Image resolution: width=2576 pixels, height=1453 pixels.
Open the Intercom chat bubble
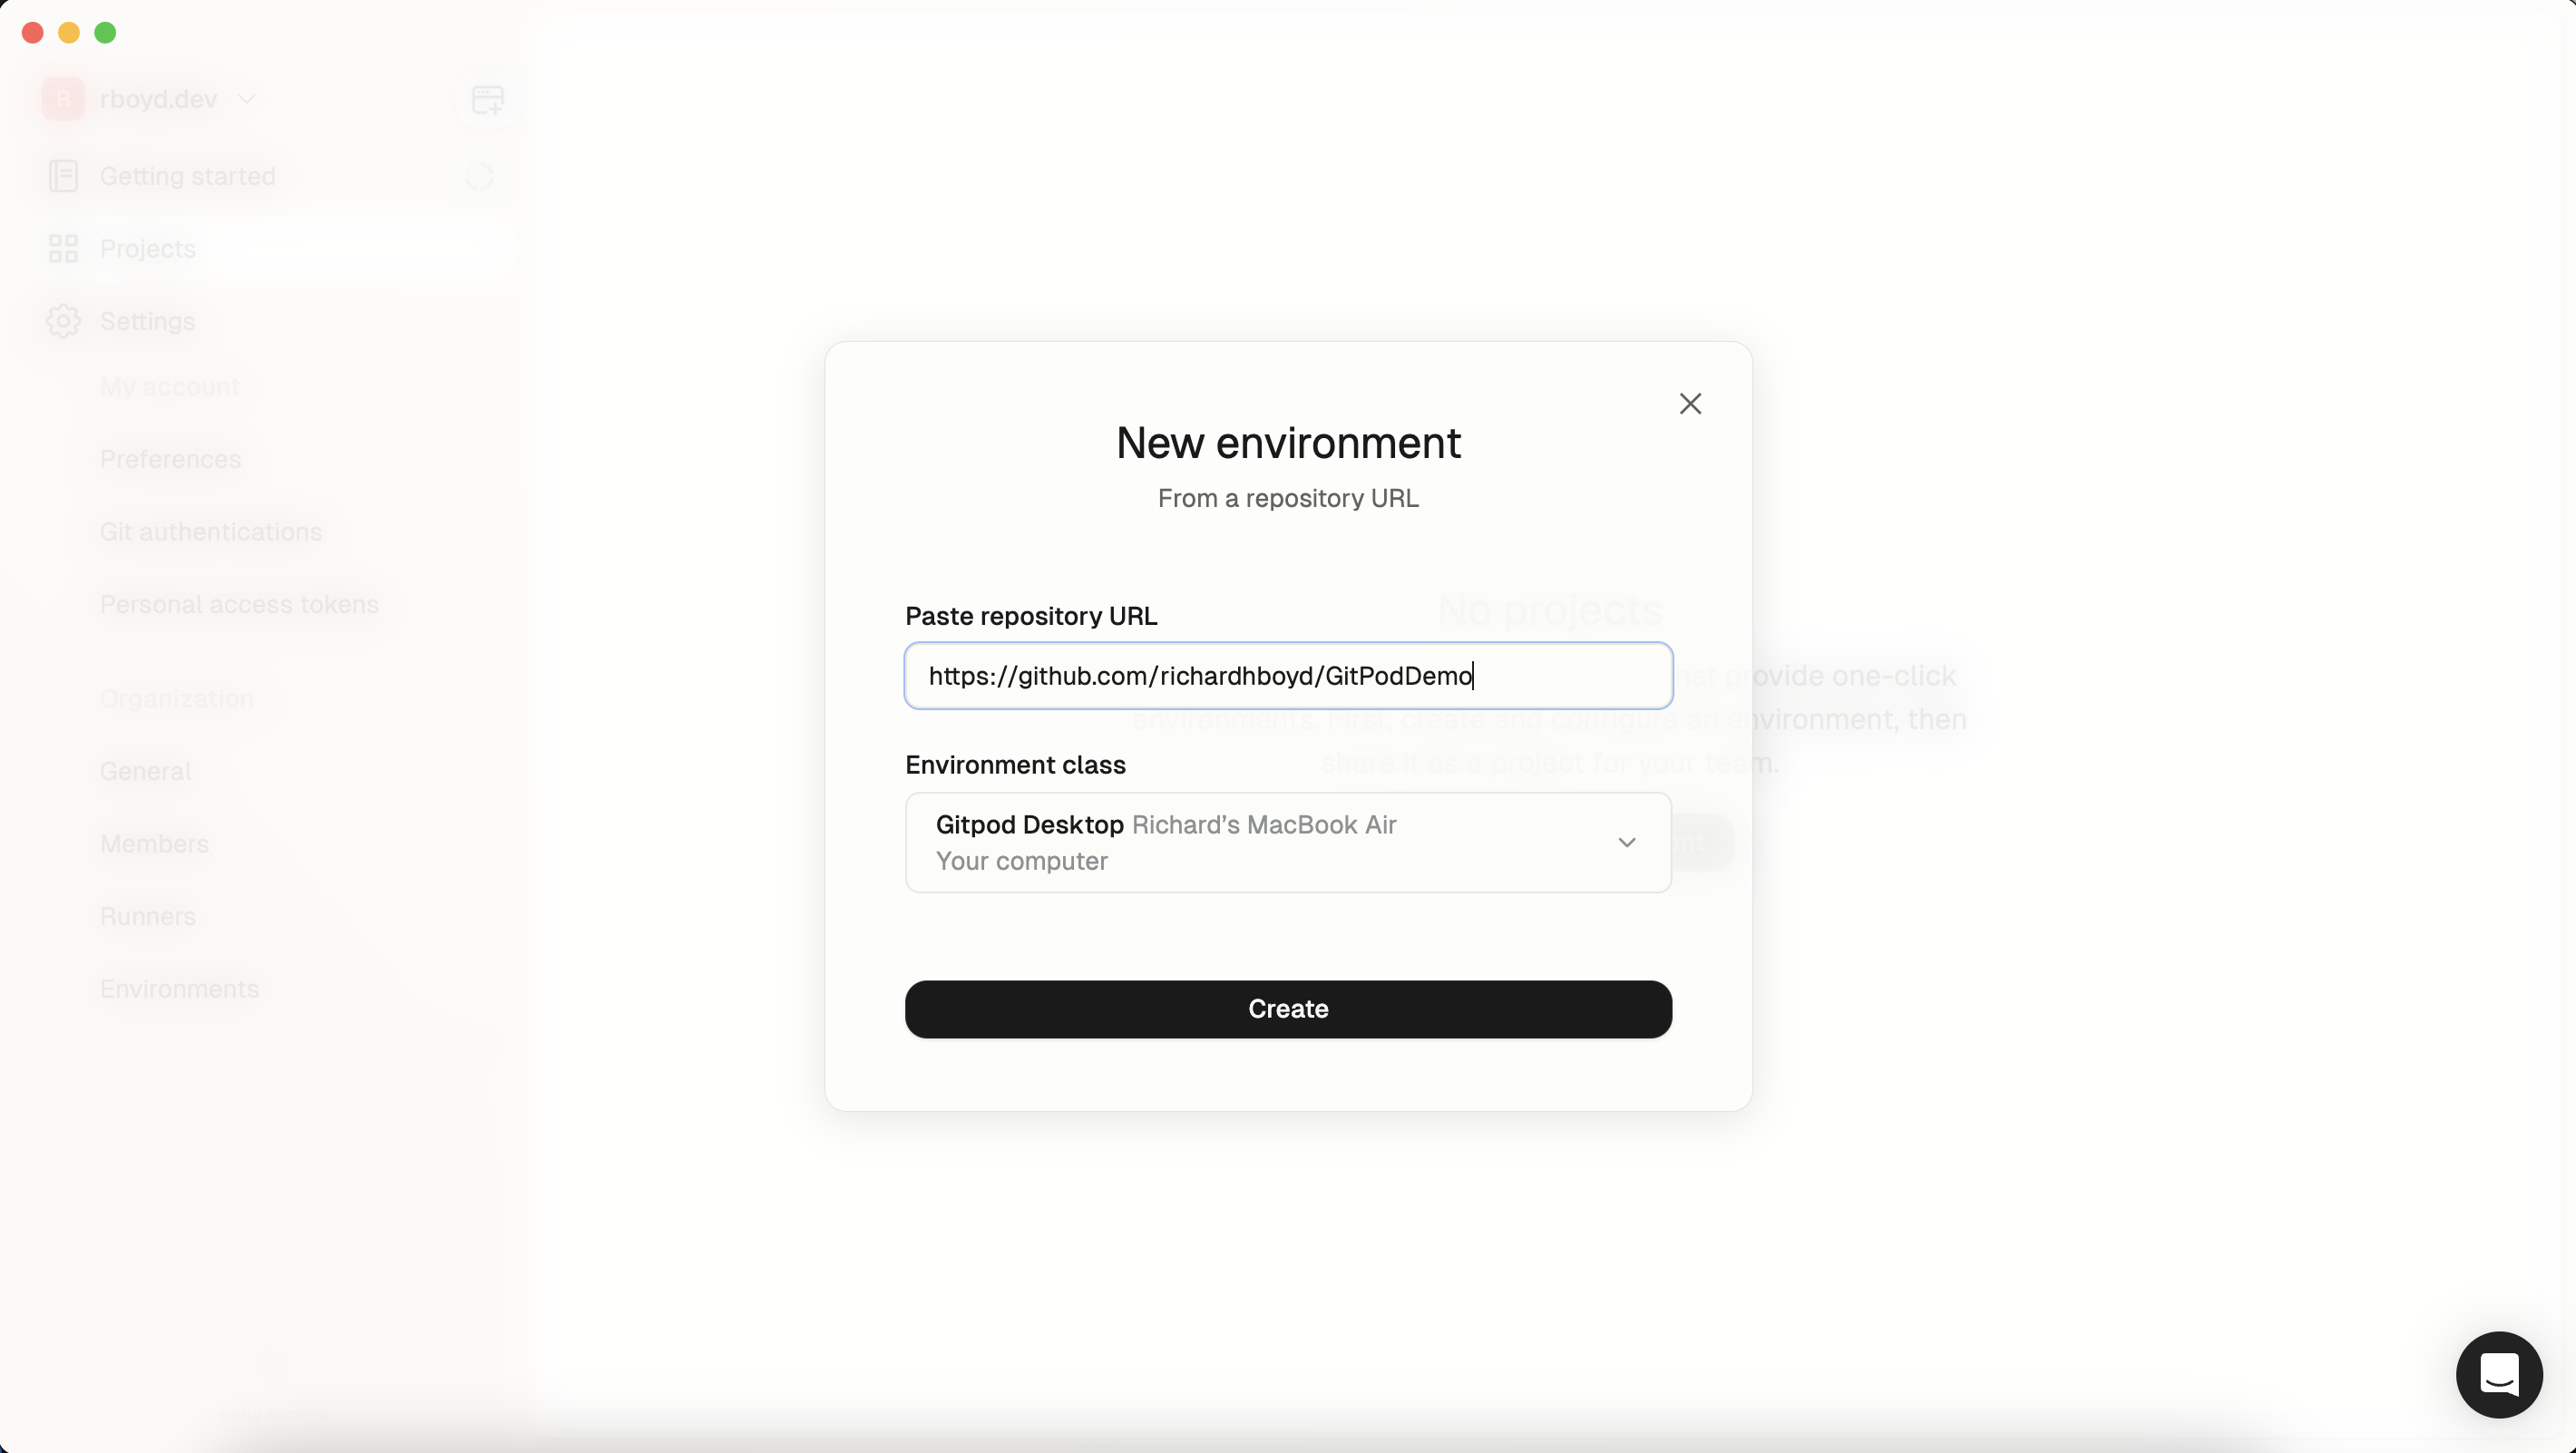(x=2499, y=1375)
